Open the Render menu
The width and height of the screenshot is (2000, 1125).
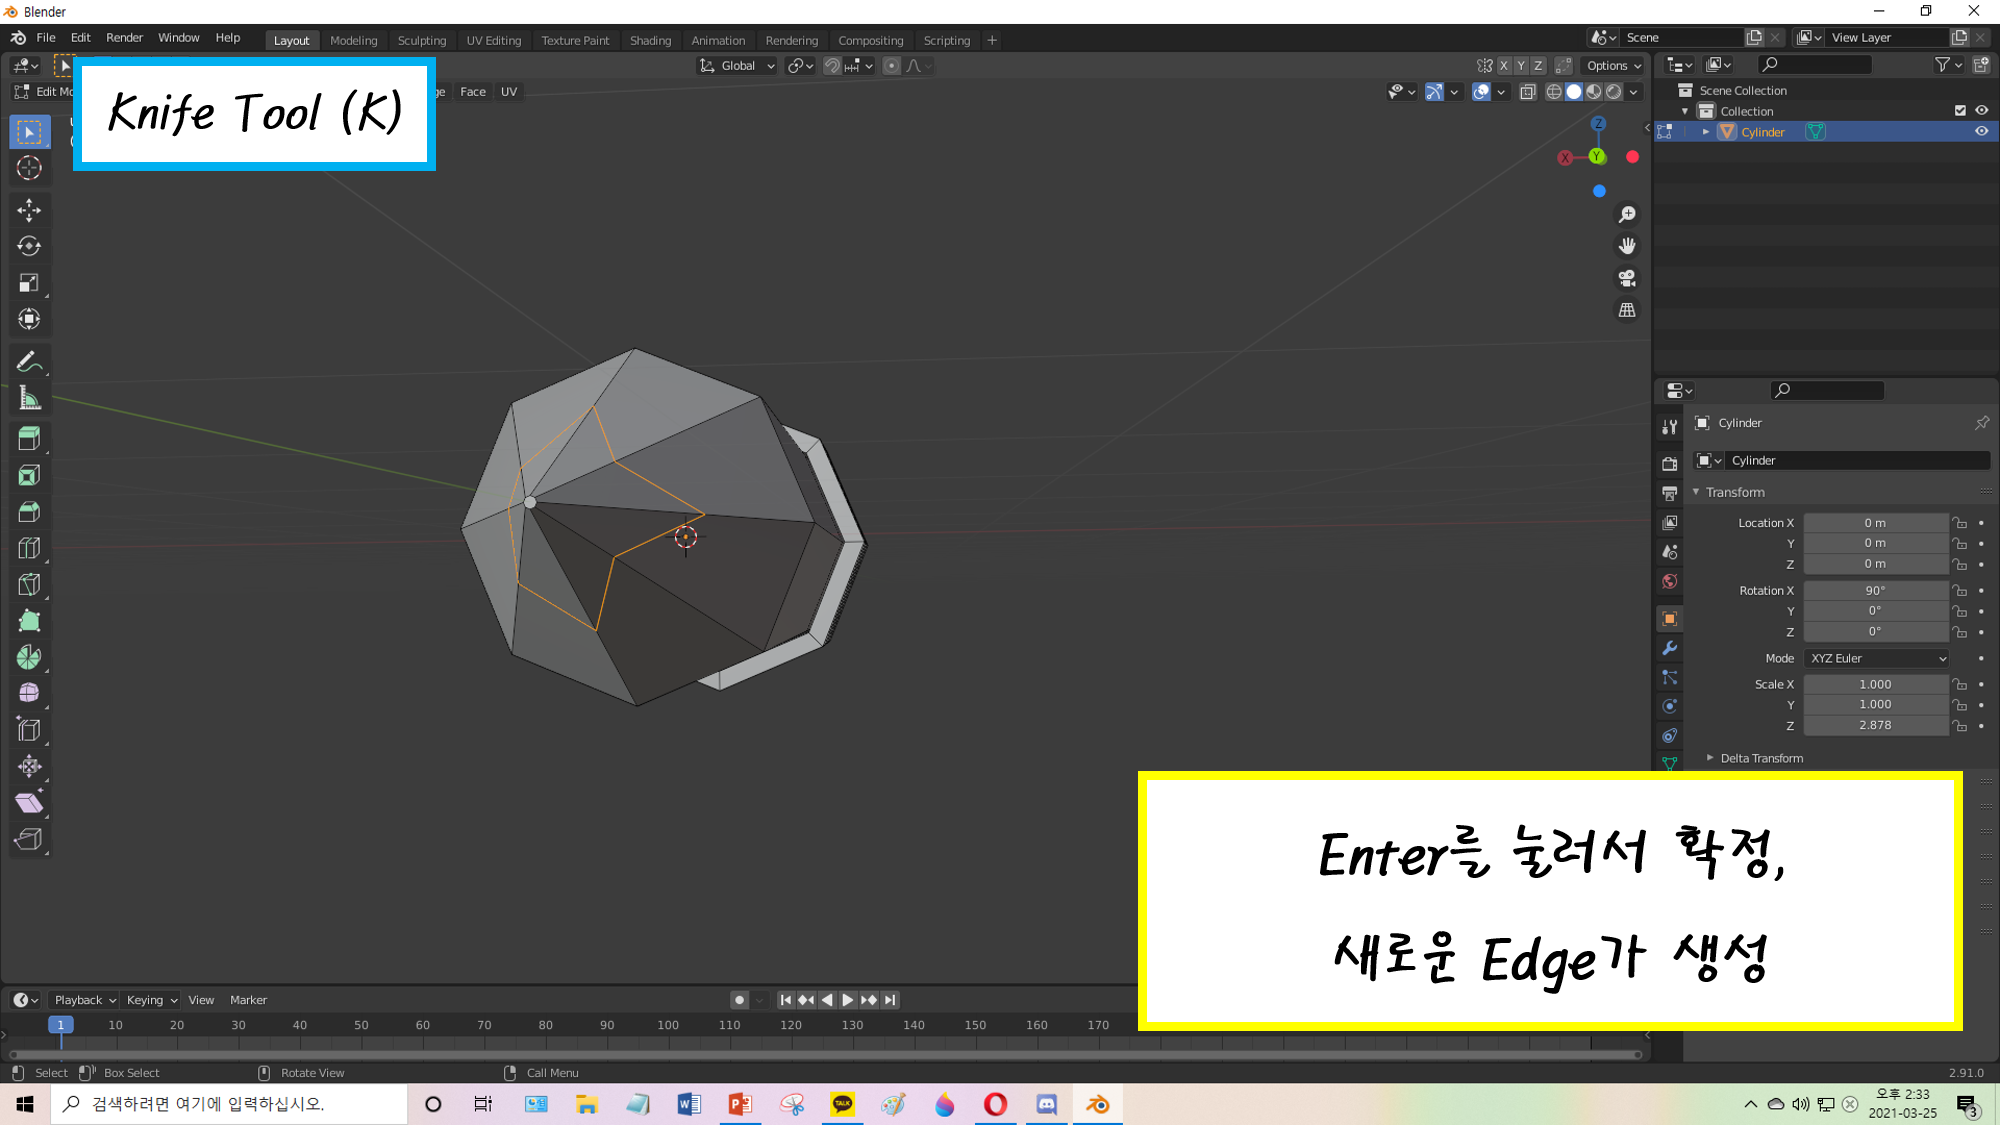pyautogui.click(x=124, y=38)
